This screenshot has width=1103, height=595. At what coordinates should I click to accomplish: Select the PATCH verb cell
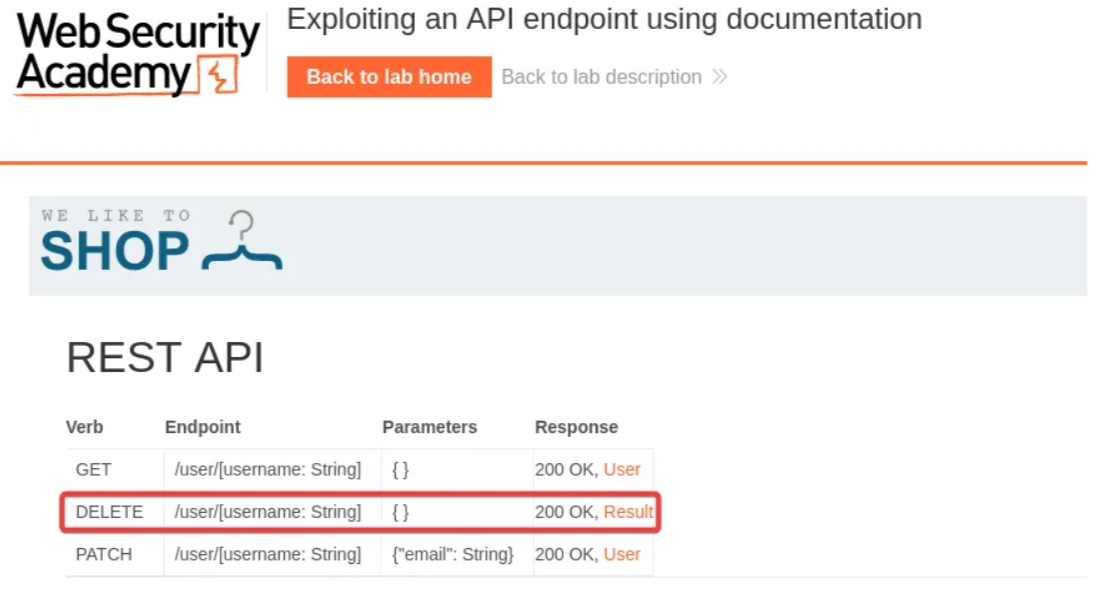tap(103, 554)
